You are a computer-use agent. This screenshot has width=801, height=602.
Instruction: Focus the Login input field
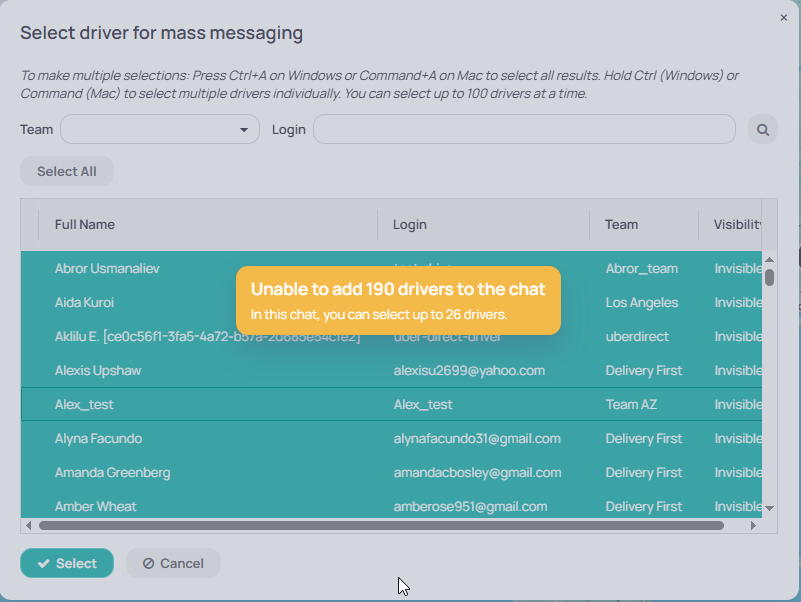pos(524,129)
